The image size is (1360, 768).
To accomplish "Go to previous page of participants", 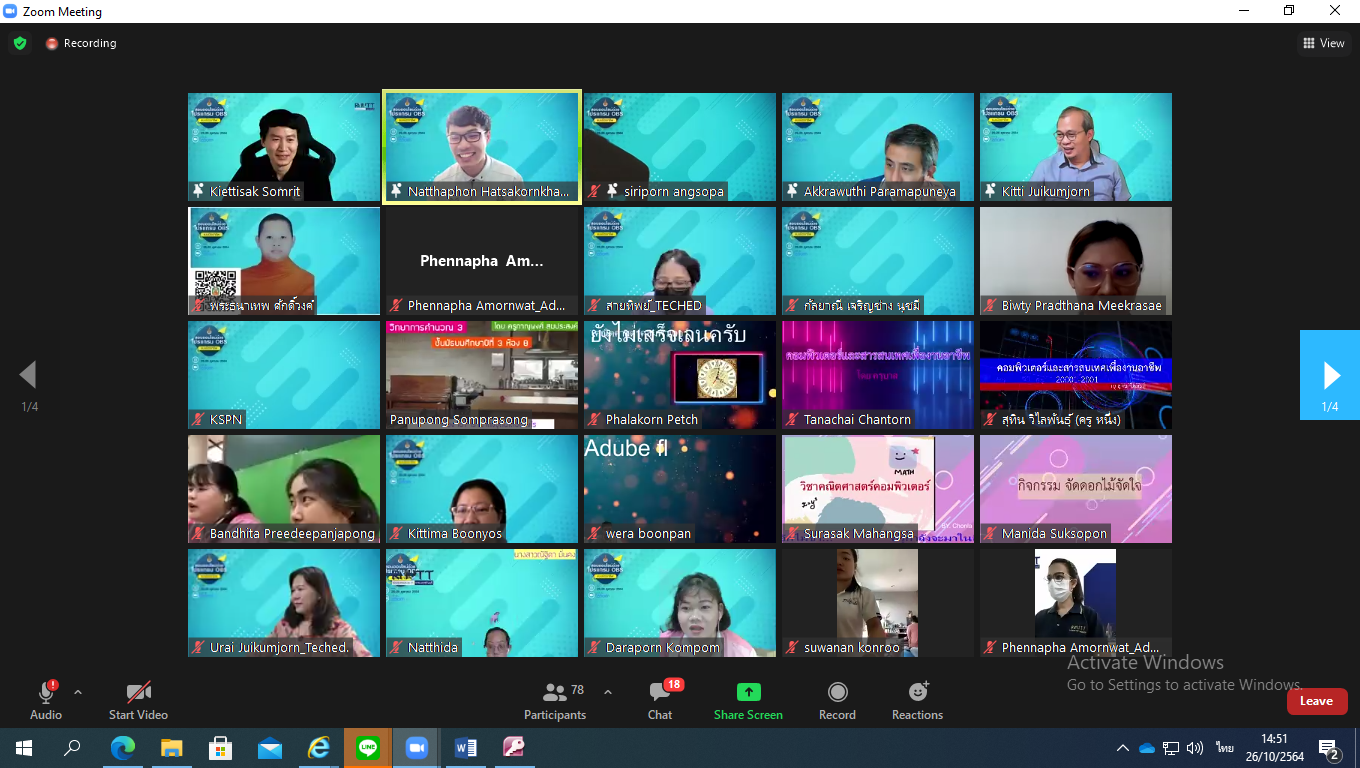I will click(x=28, y=375).
